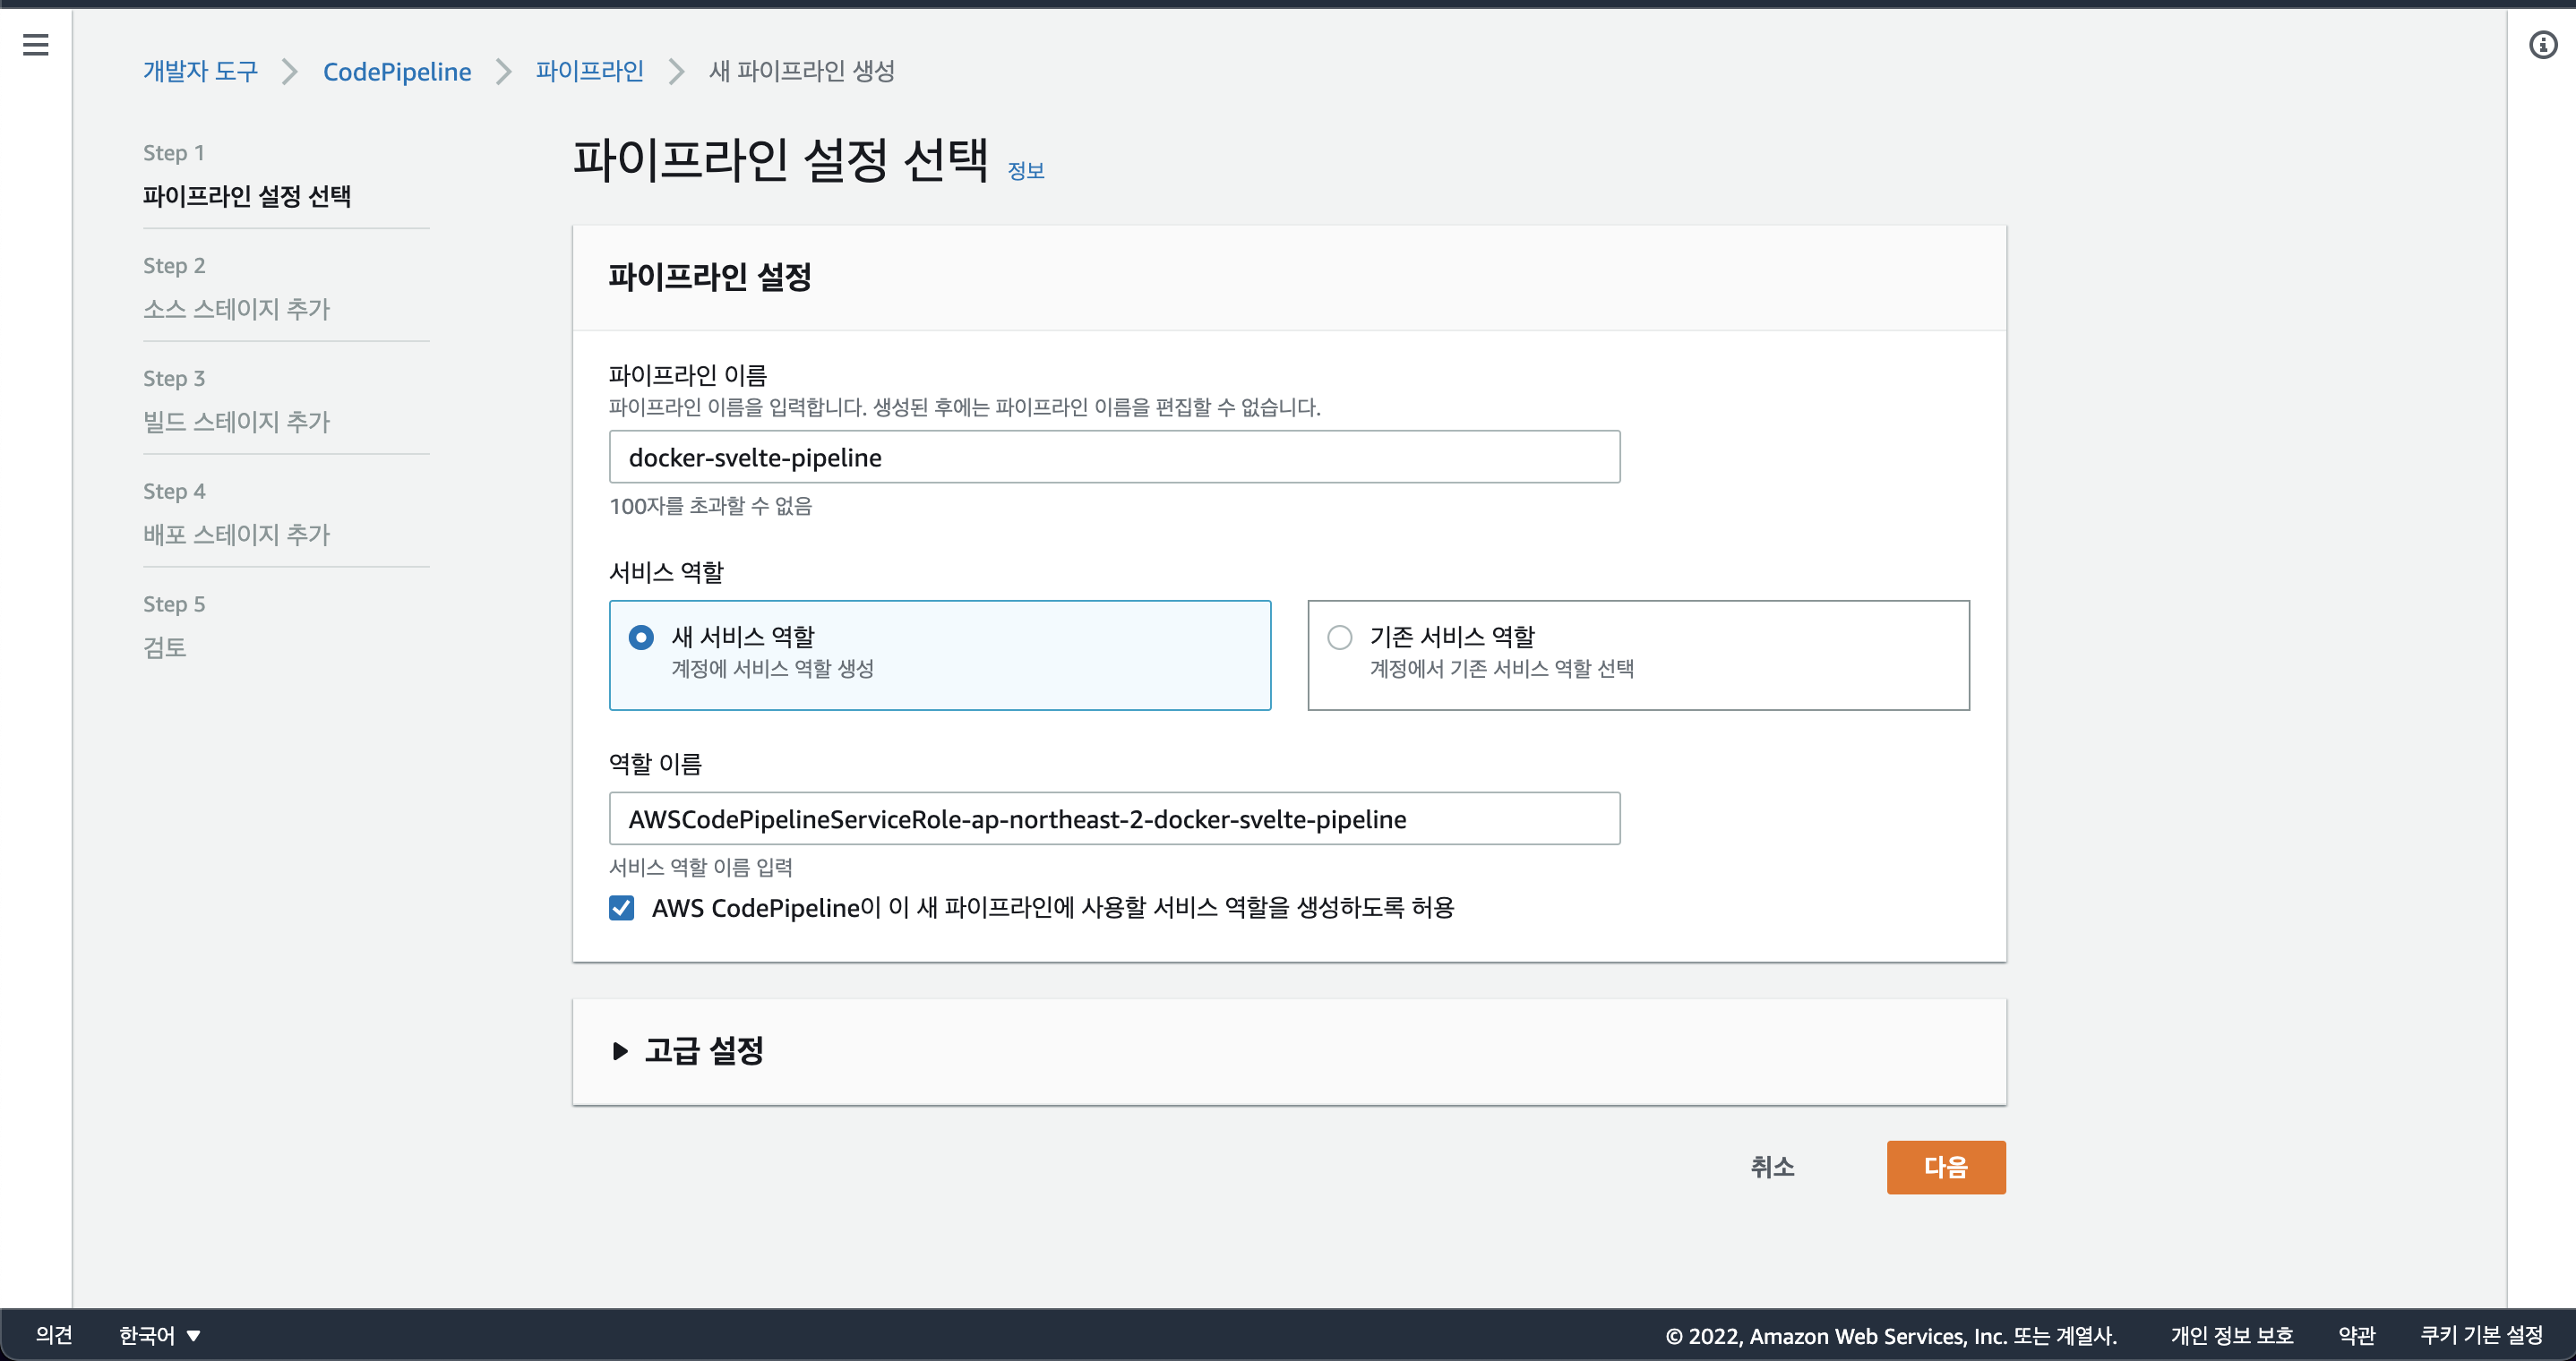Click the 역할 이름 input field
This screenshot has width=2576, height=1361.
point(1114,819)
